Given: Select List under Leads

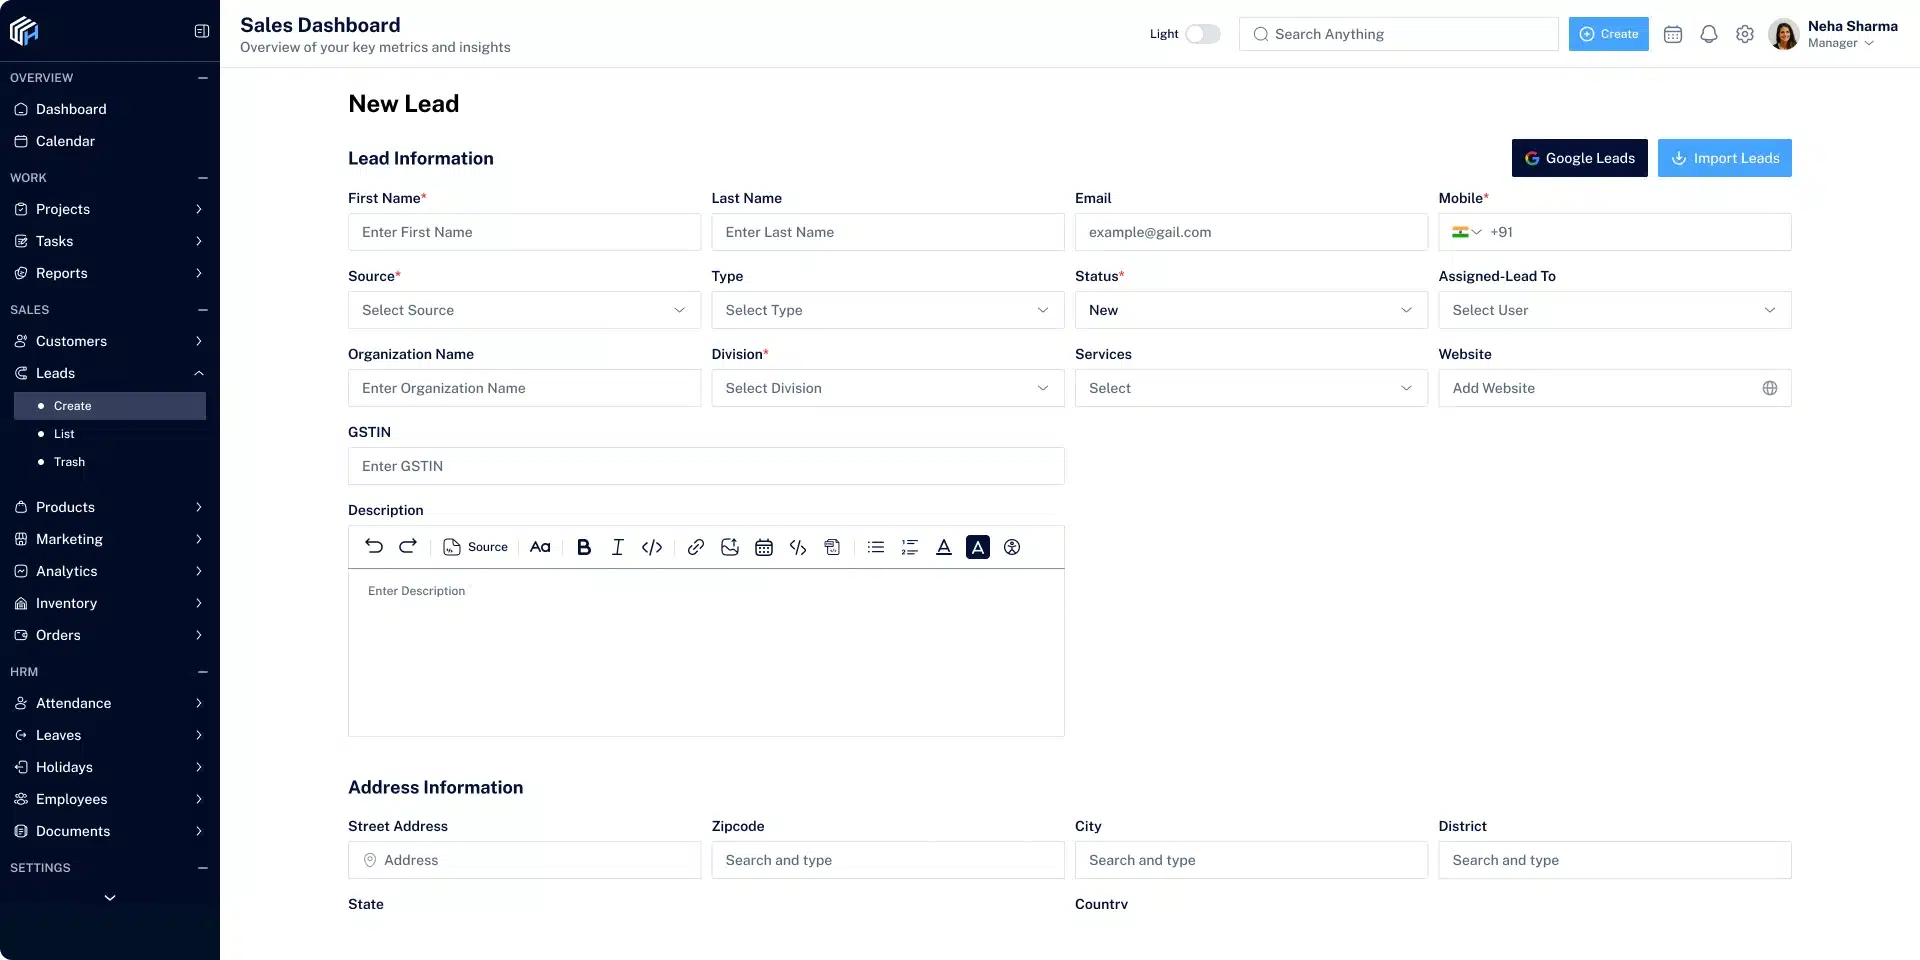Looking at the screenshot, I should pos(110,434).
